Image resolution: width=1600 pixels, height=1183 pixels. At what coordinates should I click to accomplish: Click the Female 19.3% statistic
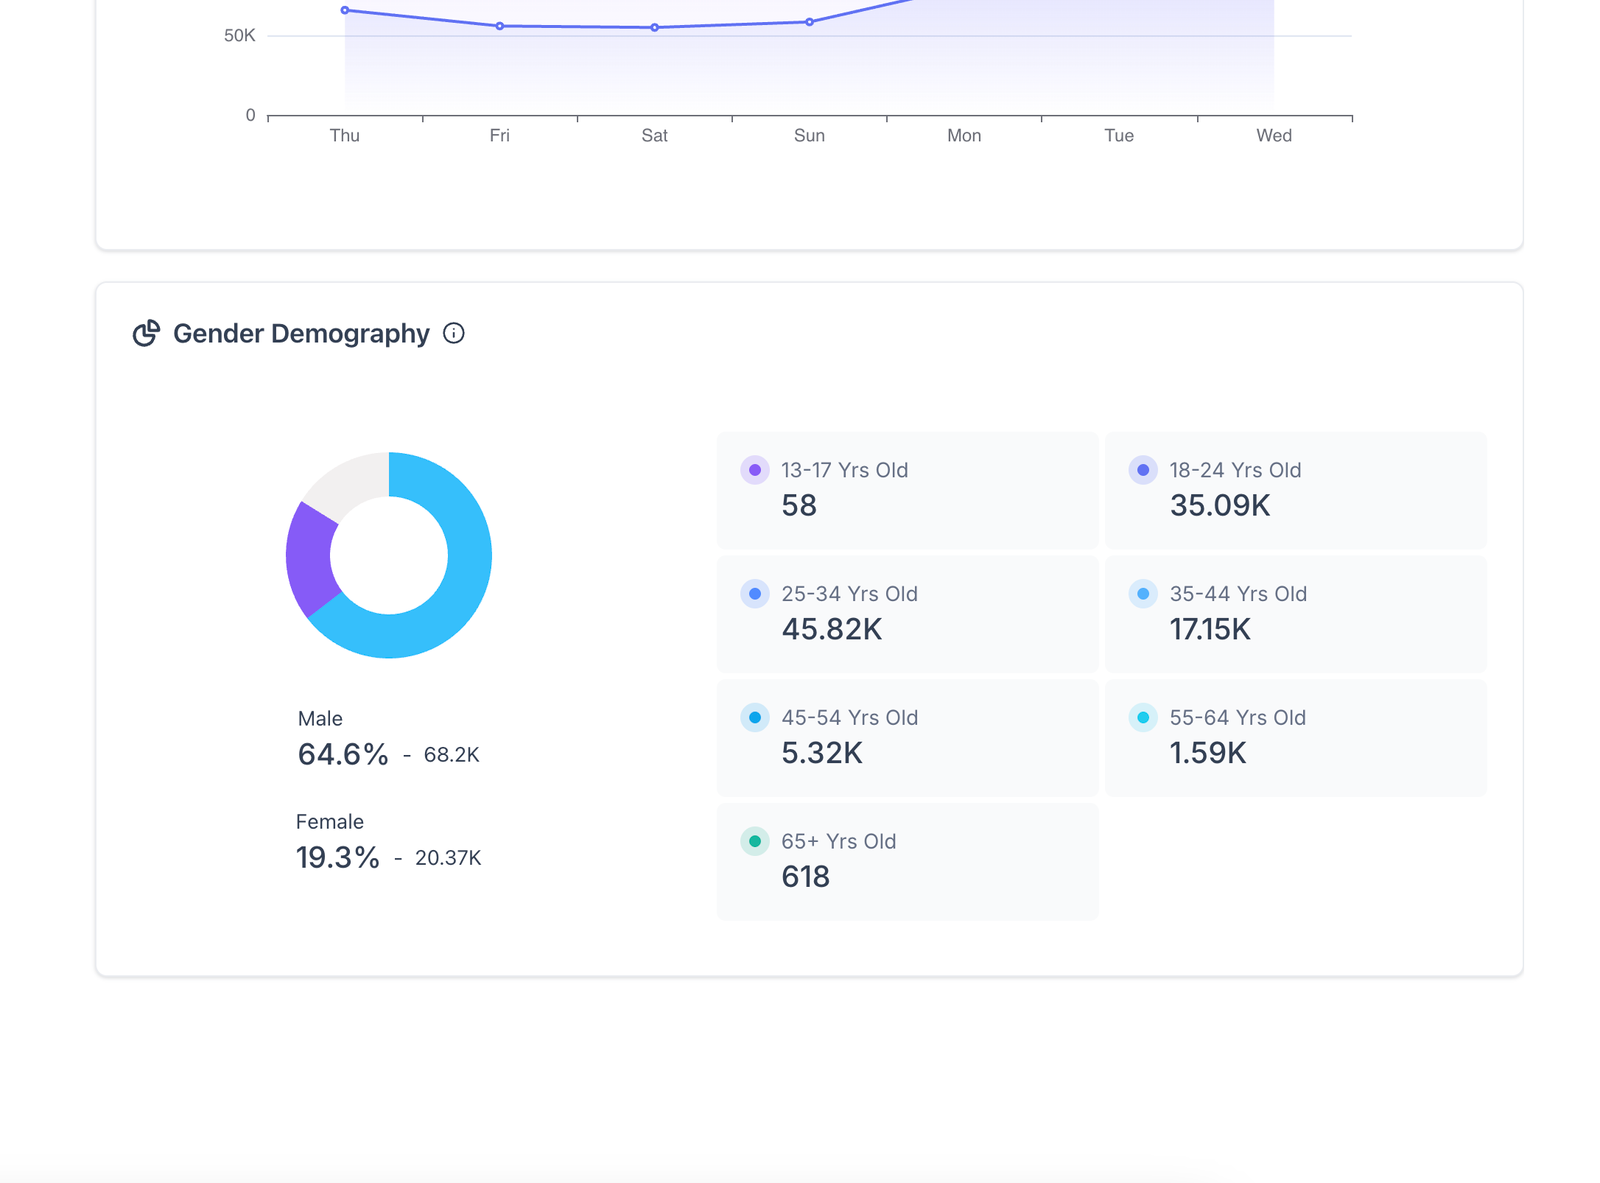point(338,857)
